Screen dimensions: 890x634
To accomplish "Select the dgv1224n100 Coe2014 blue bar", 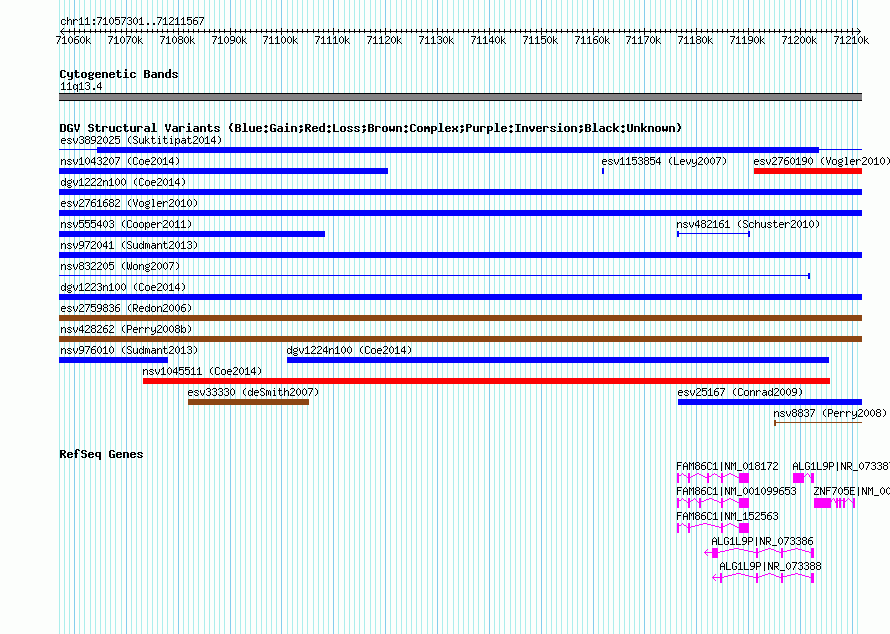I will pos(557,360).
